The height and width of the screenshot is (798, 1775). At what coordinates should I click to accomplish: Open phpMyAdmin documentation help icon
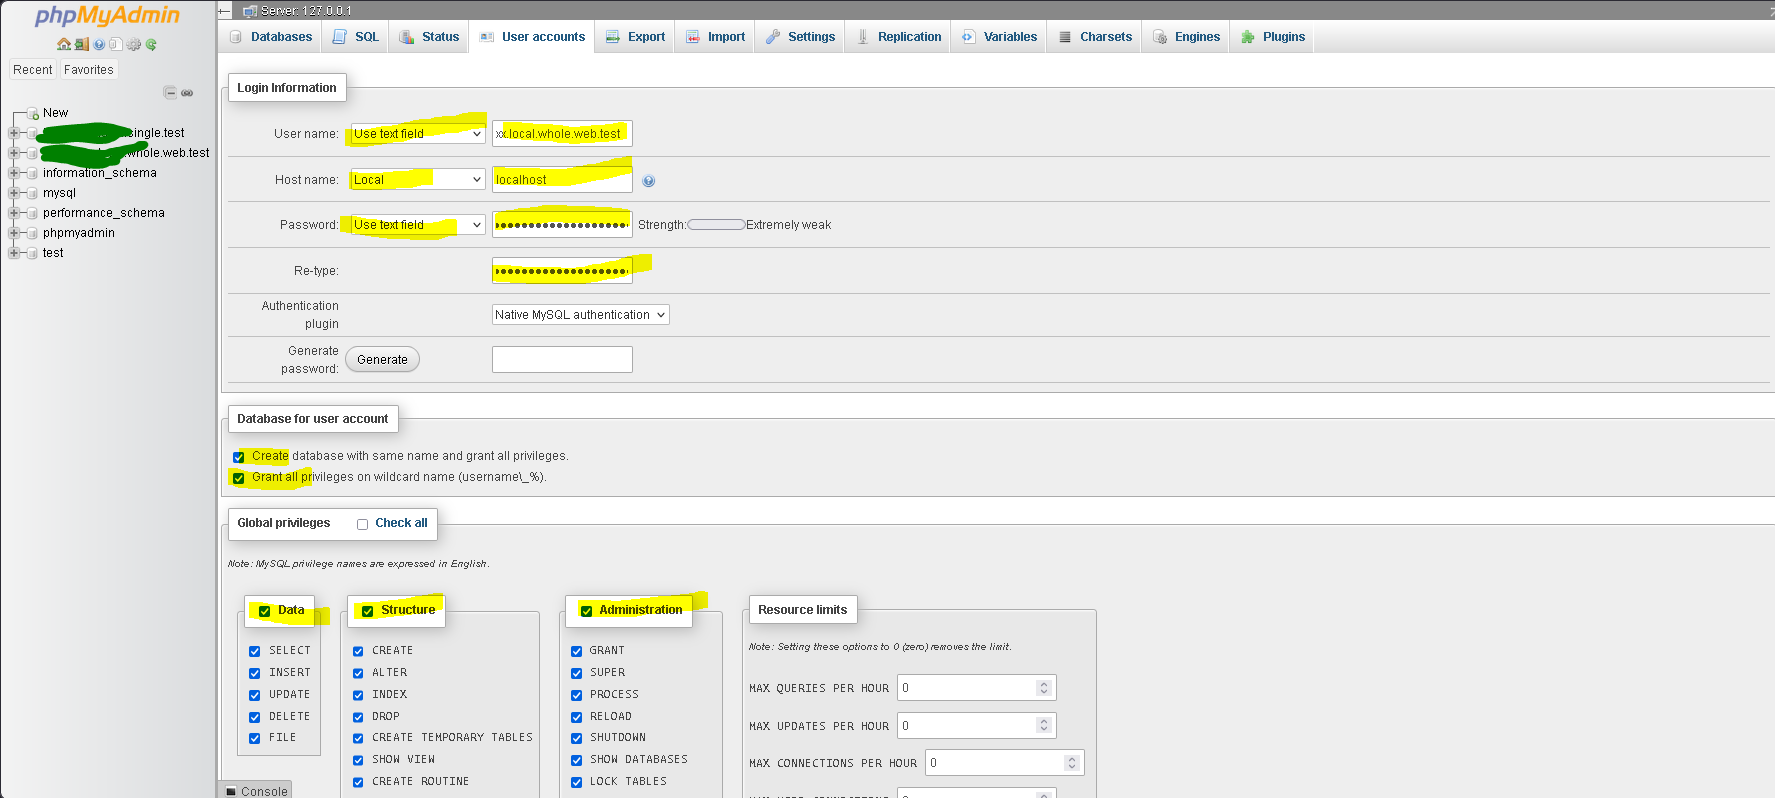[99, 44]
